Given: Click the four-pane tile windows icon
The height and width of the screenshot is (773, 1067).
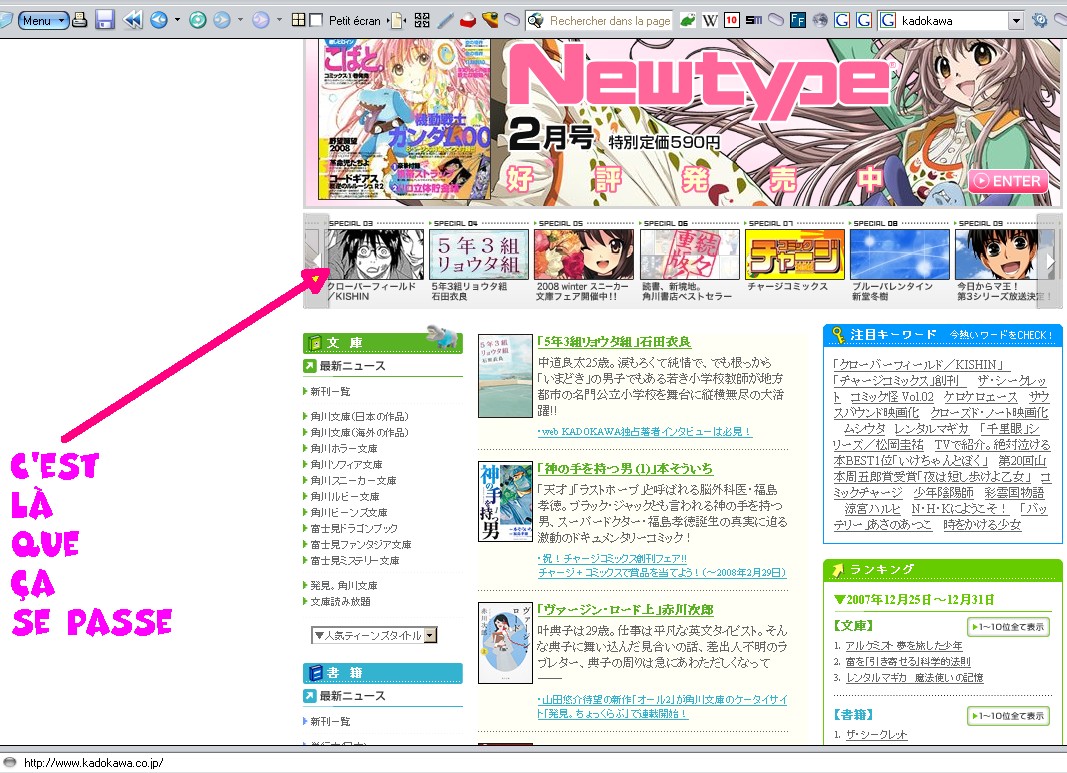Looking at the screenshot, I should coord(298,20).
